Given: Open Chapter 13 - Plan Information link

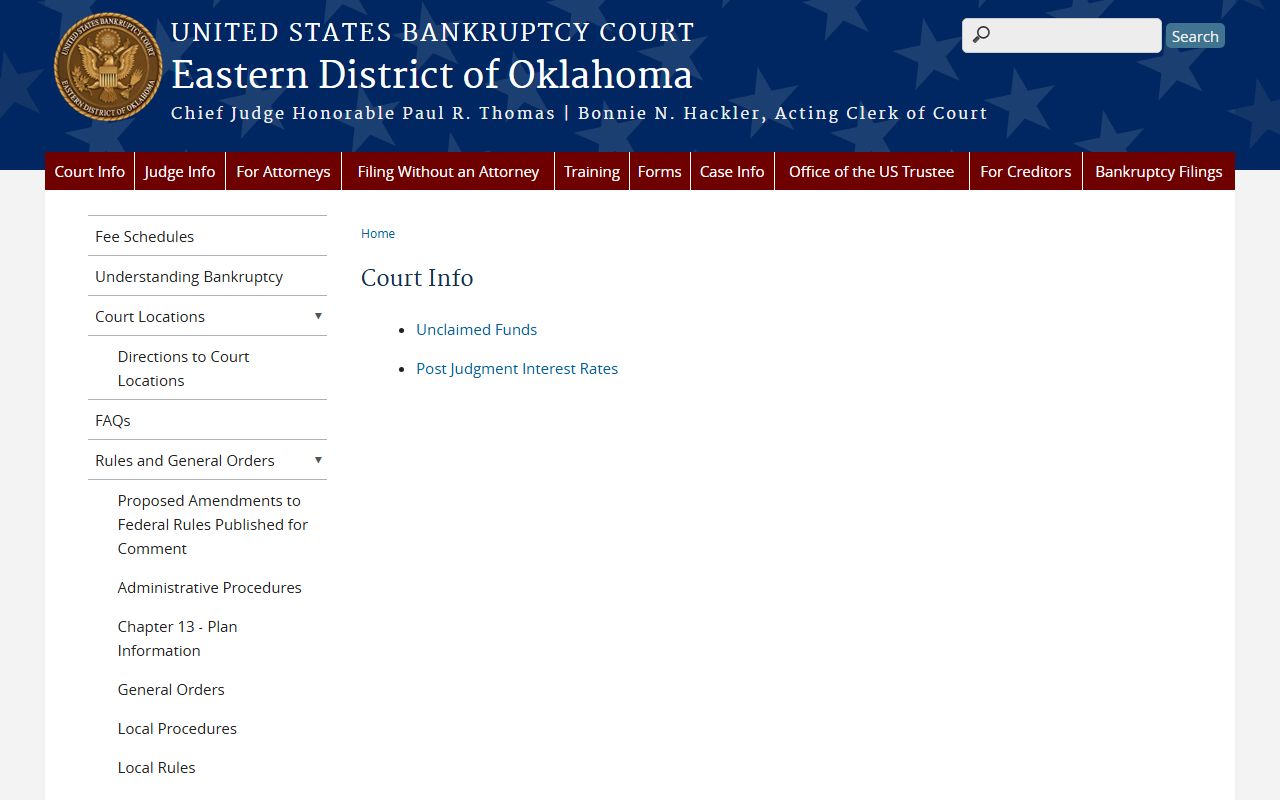Looking at the screenshot, I should [178, 638].
